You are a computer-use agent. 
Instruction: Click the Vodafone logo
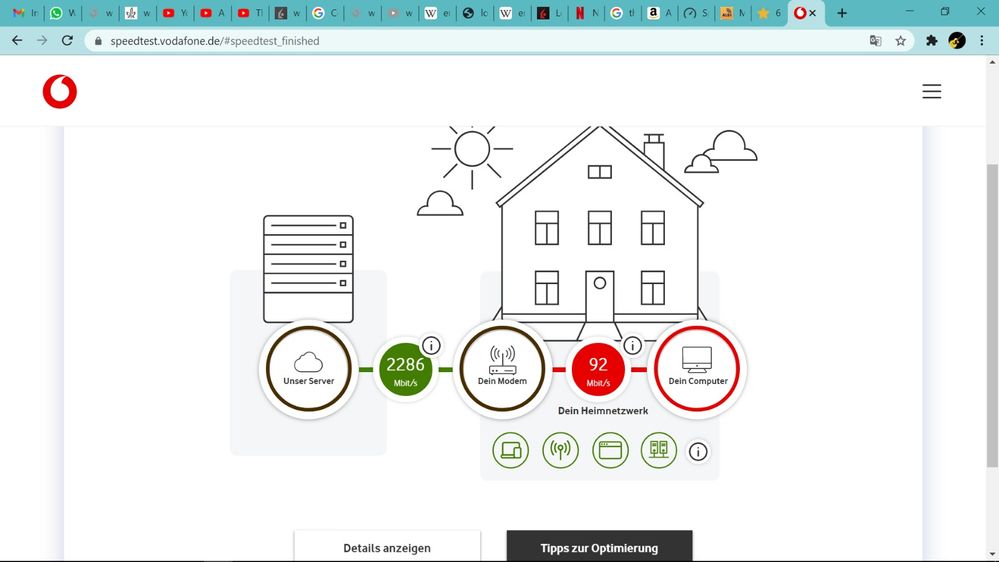[60, 92]
